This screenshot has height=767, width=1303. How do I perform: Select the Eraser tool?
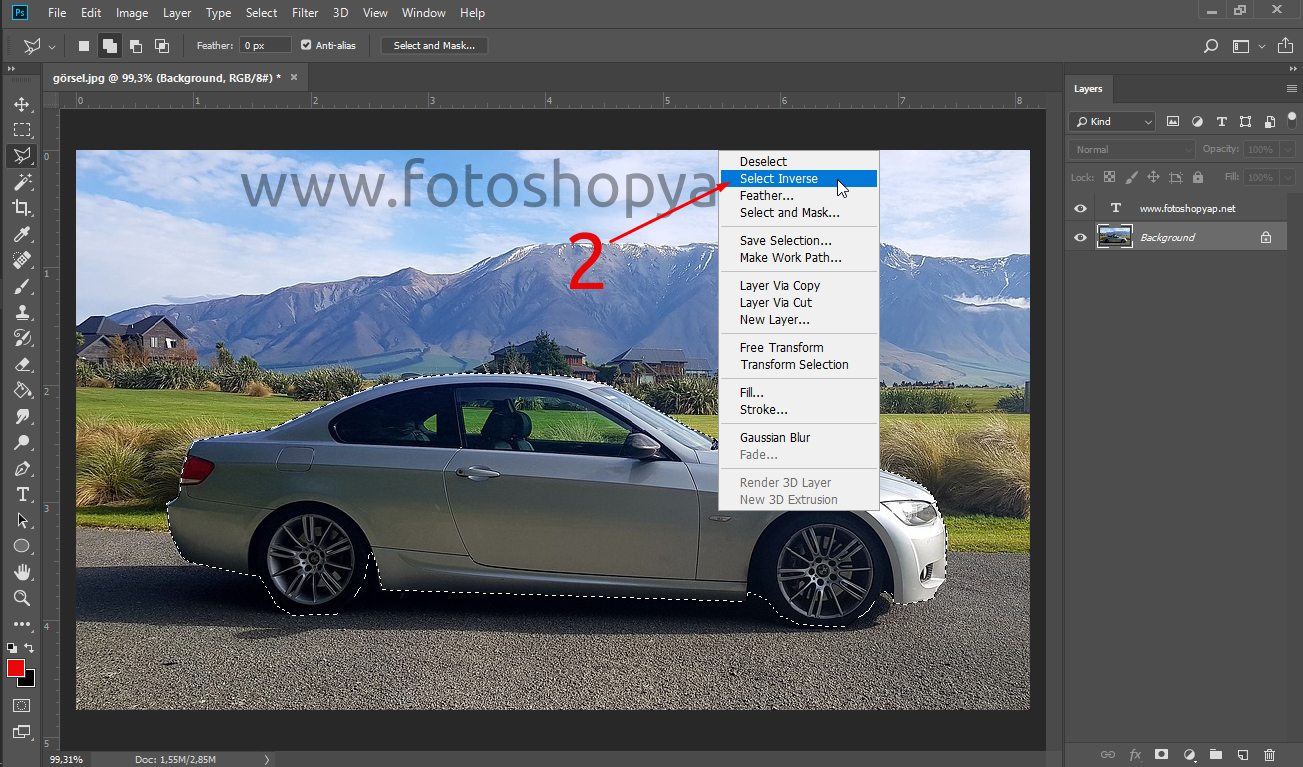point(22,364)
